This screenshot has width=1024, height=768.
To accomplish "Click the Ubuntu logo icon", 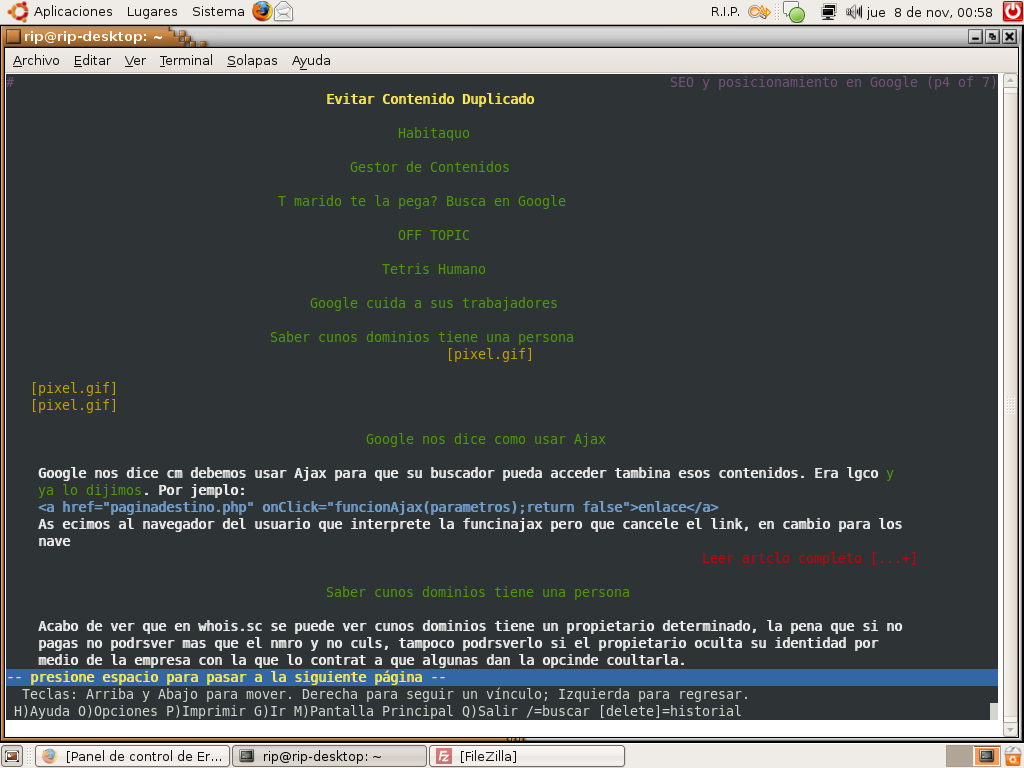I will [x=18, y=11].
